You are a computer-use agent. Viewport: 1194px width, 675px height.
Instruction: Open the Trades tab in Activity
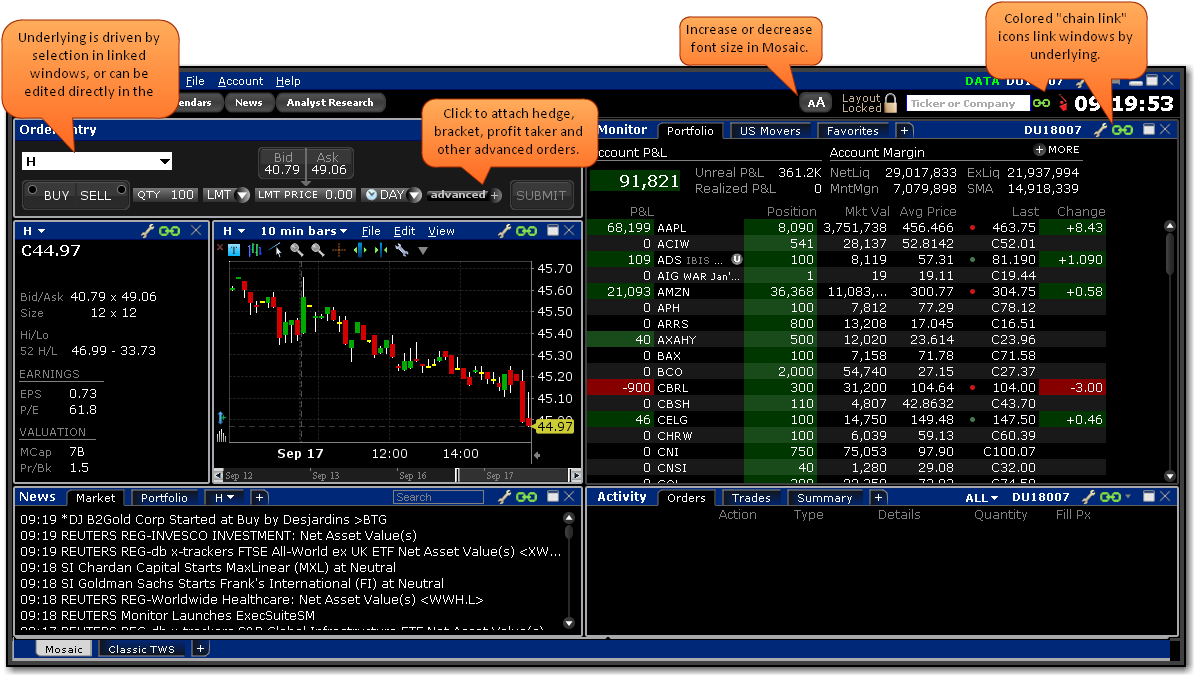[750, 498]
